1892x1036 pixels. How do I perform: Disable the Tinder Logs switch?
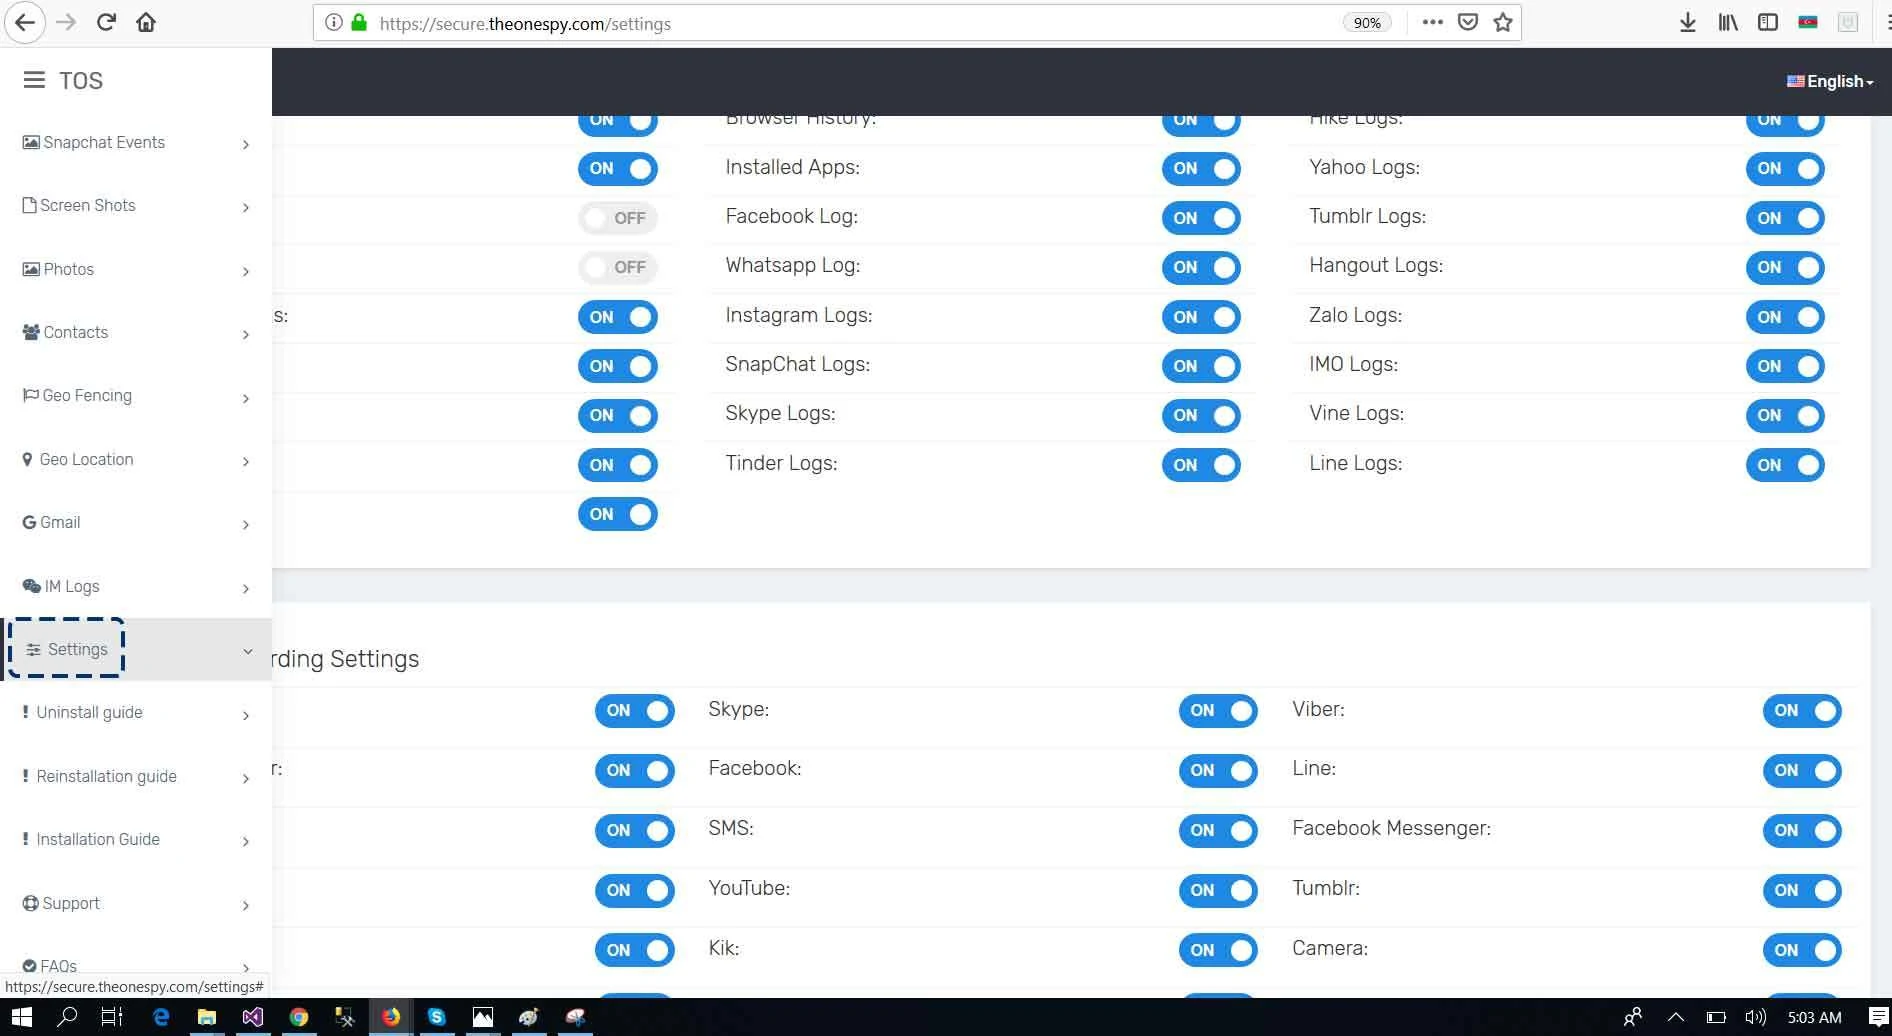point(1200,465)
